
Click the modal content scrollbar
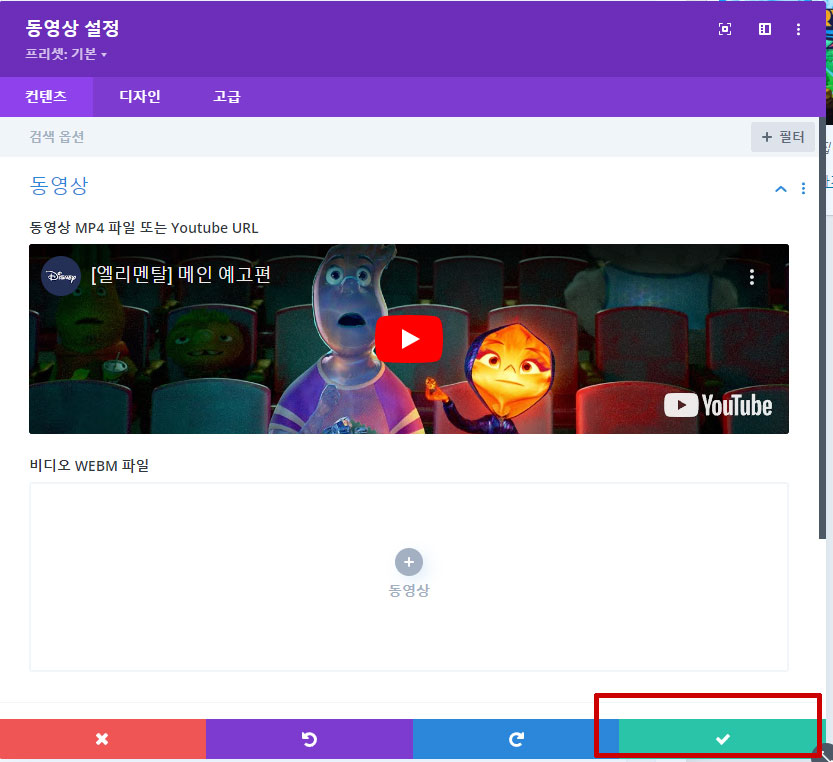pyautogui.click(x=822, y=328)
